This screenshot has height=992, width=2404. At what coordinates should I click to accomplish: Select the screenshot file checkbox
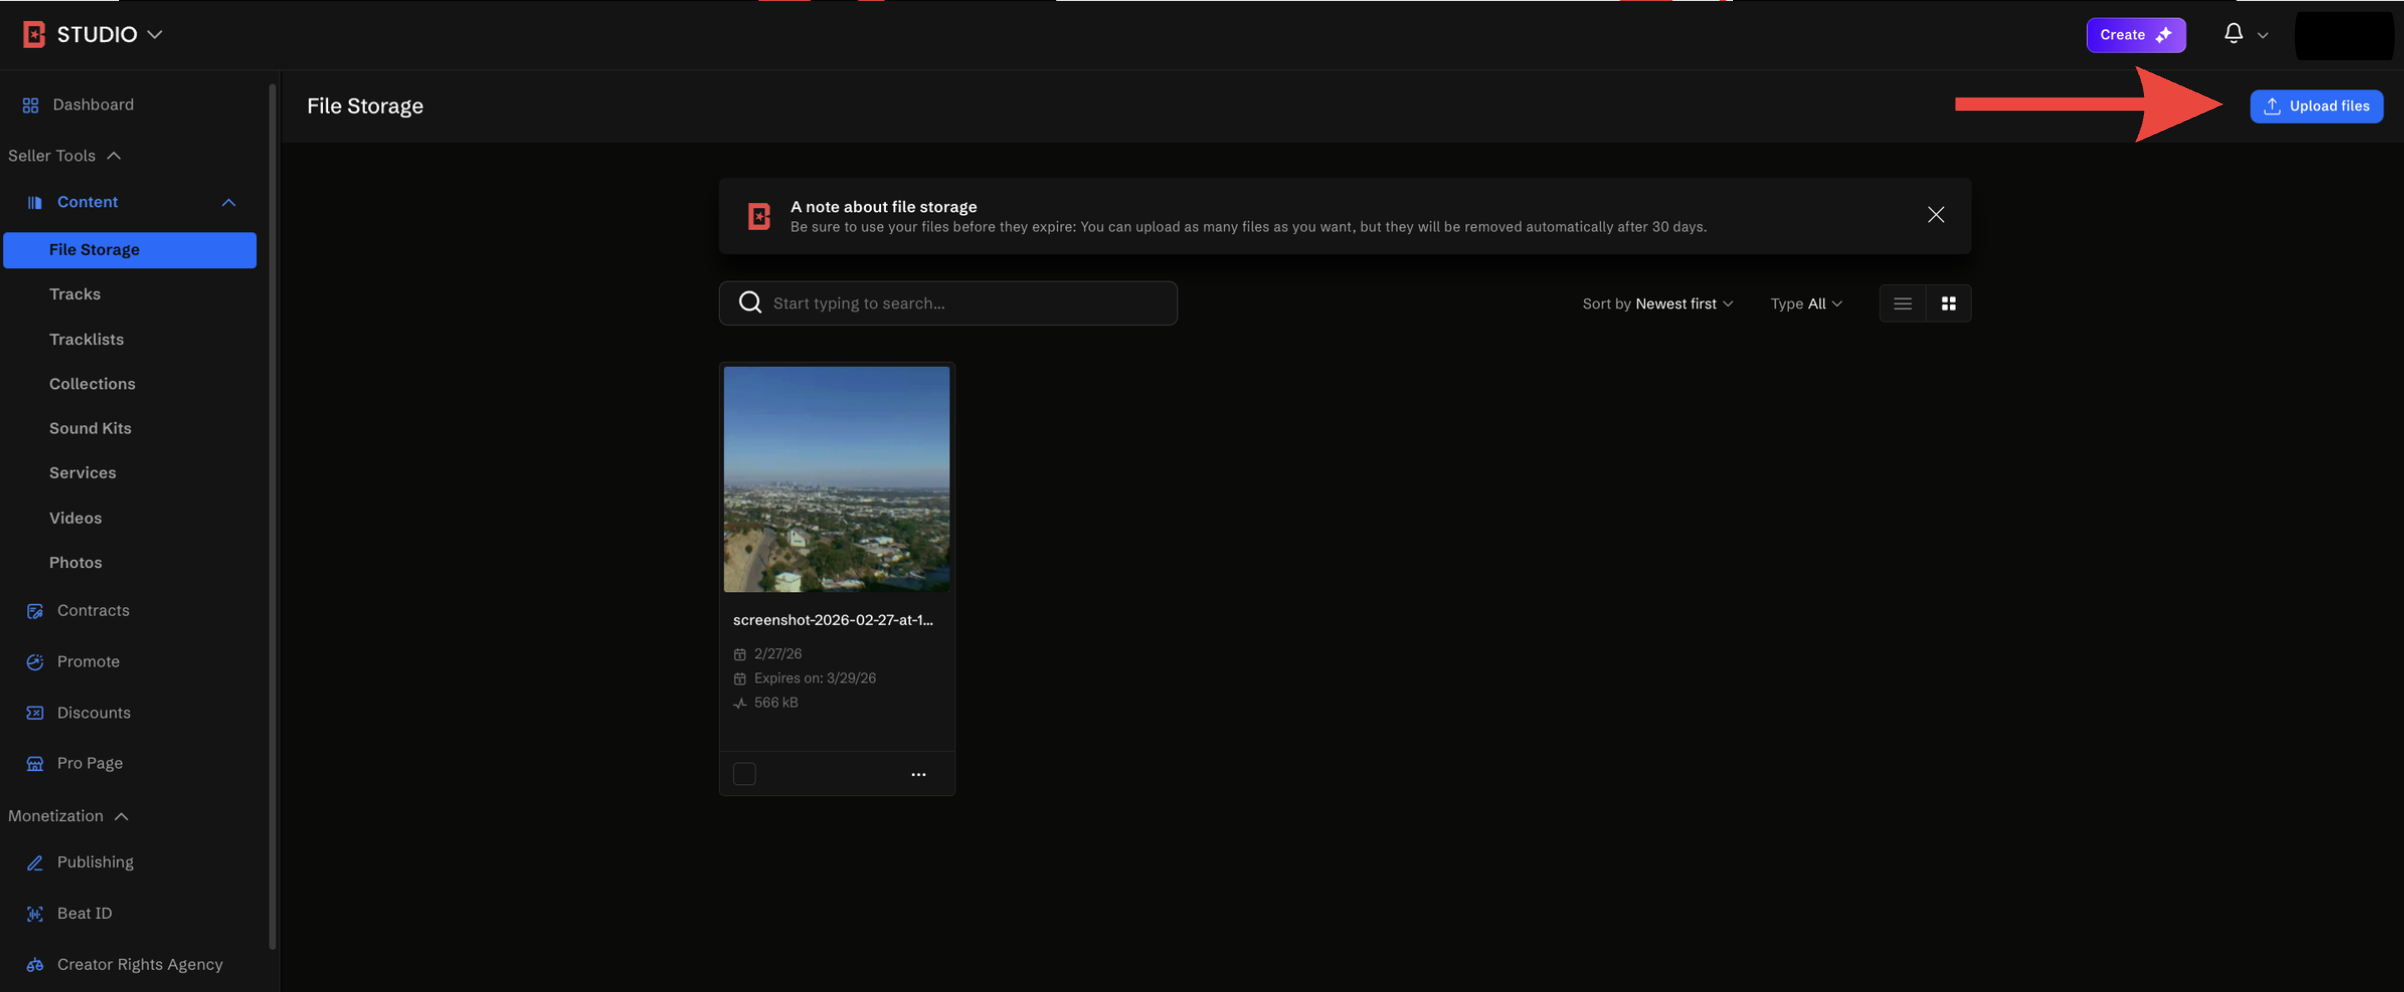point(744,774)
